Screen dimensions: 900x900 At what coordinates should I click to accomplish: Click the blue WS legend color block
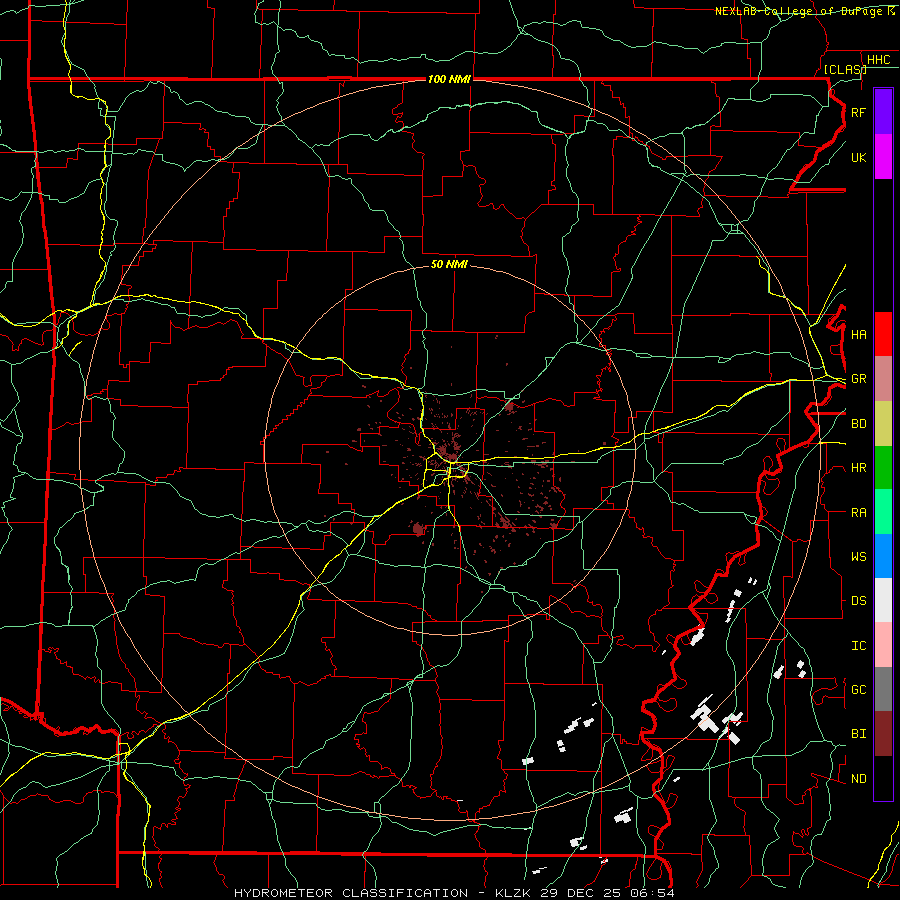(x=883, y=556)
